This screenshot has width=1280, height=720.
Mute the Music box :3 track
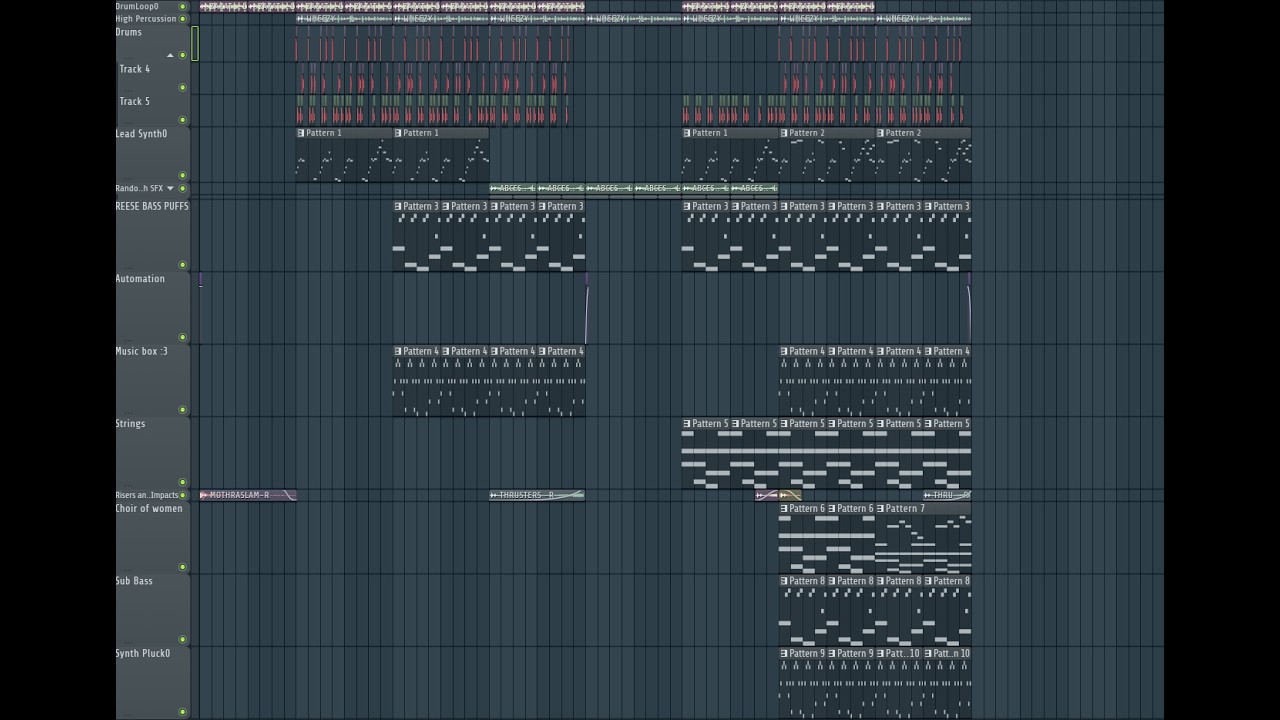(183, 410)
